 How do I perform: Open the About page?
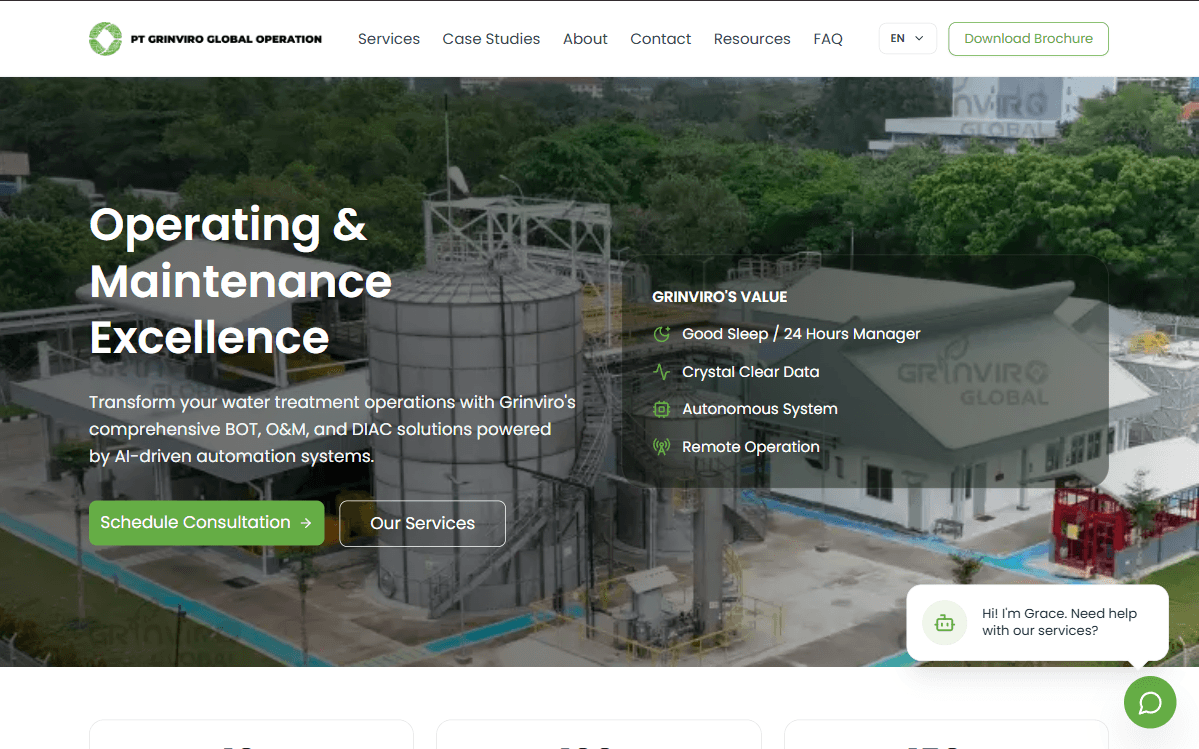coord(585,39)
